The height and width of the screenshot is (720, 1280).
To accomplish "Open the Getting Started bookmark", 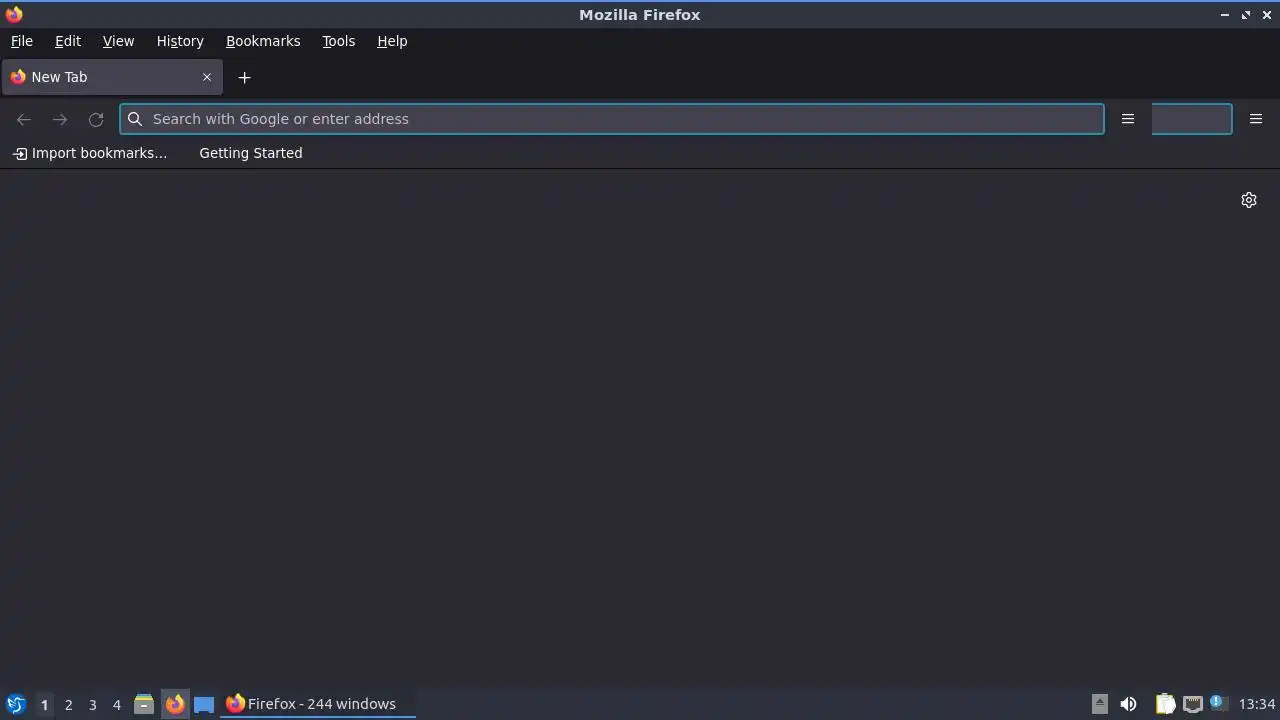I will [x=251, y=153].
